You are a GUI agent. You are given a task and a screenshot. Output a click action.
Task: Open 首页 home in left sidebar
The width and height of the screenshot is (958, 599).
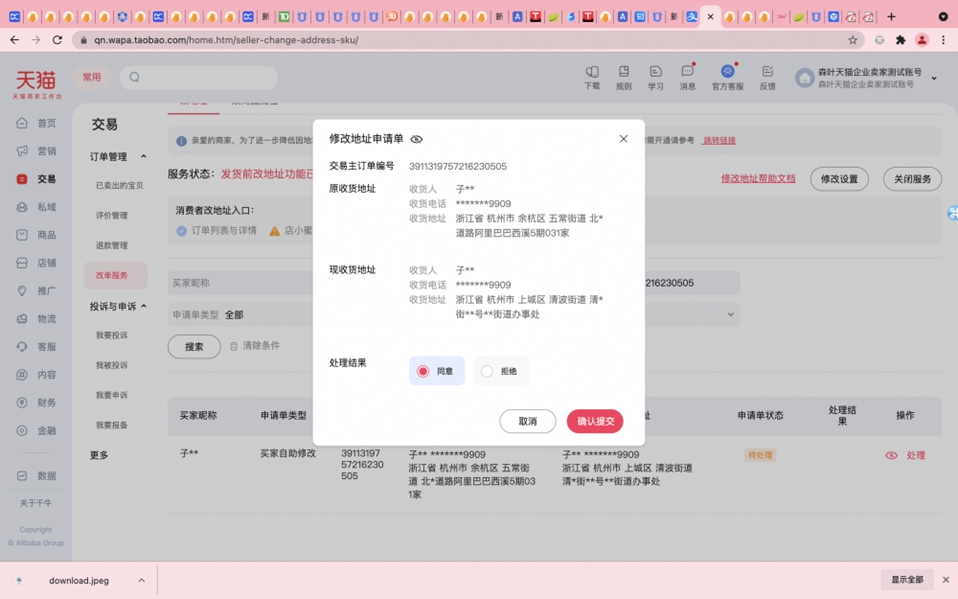click(36, 123)
